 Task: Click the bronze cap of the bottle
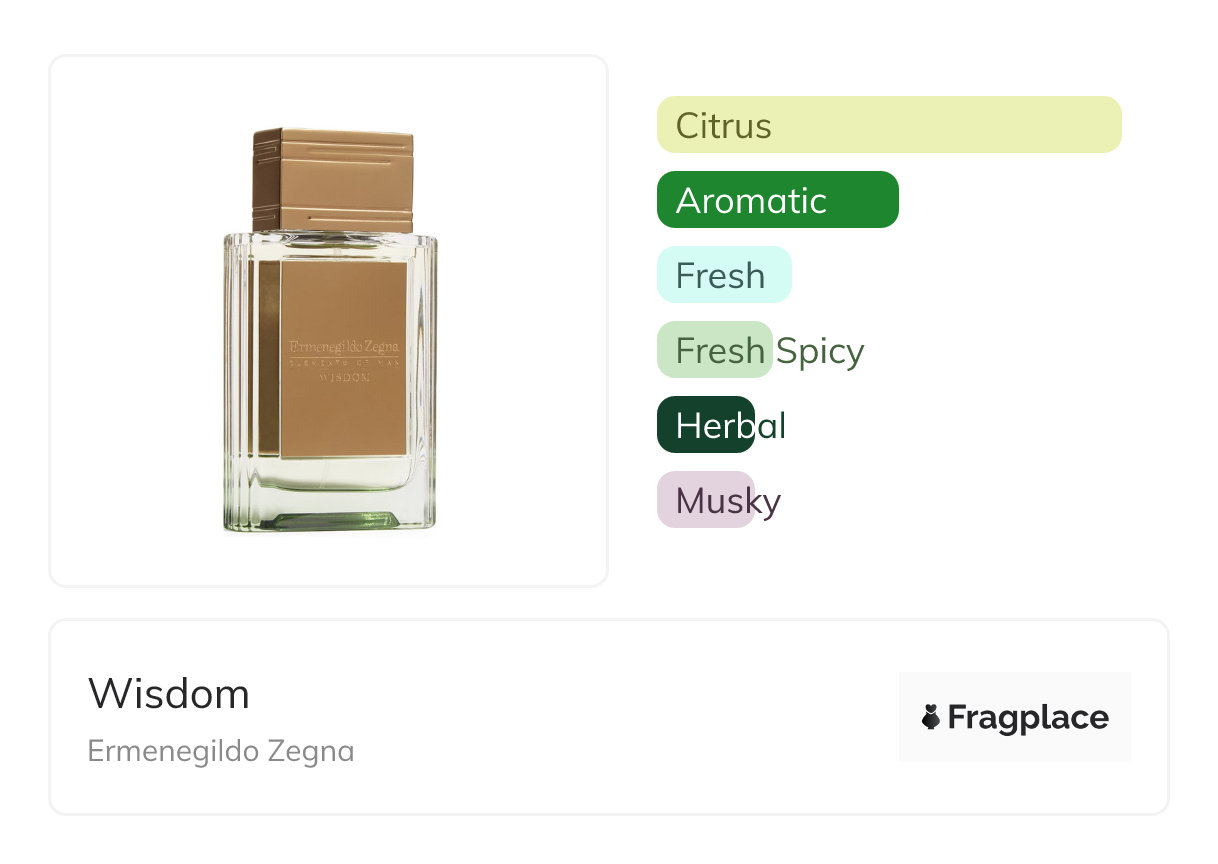[333, 180]
